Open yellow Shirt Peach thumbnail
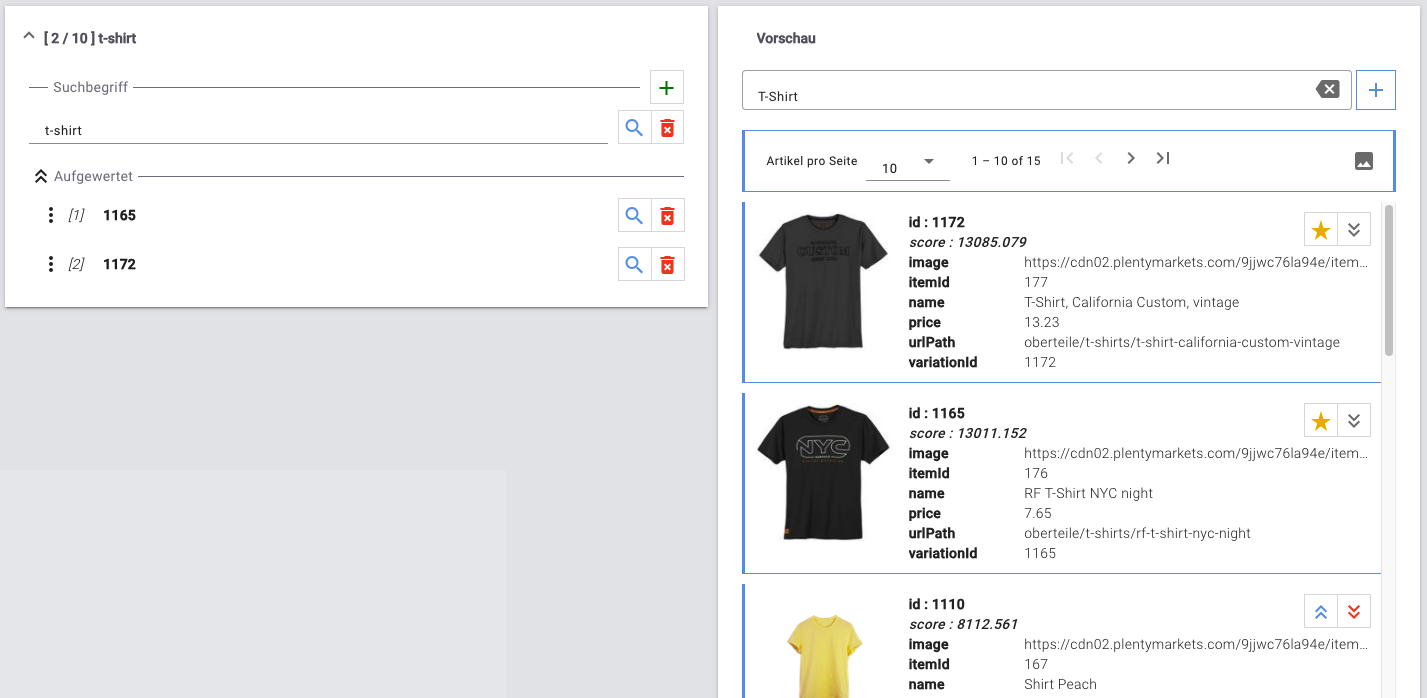The width and height of the screenshot is (1427, 698). pyautogui.click(x=824, y=655)
